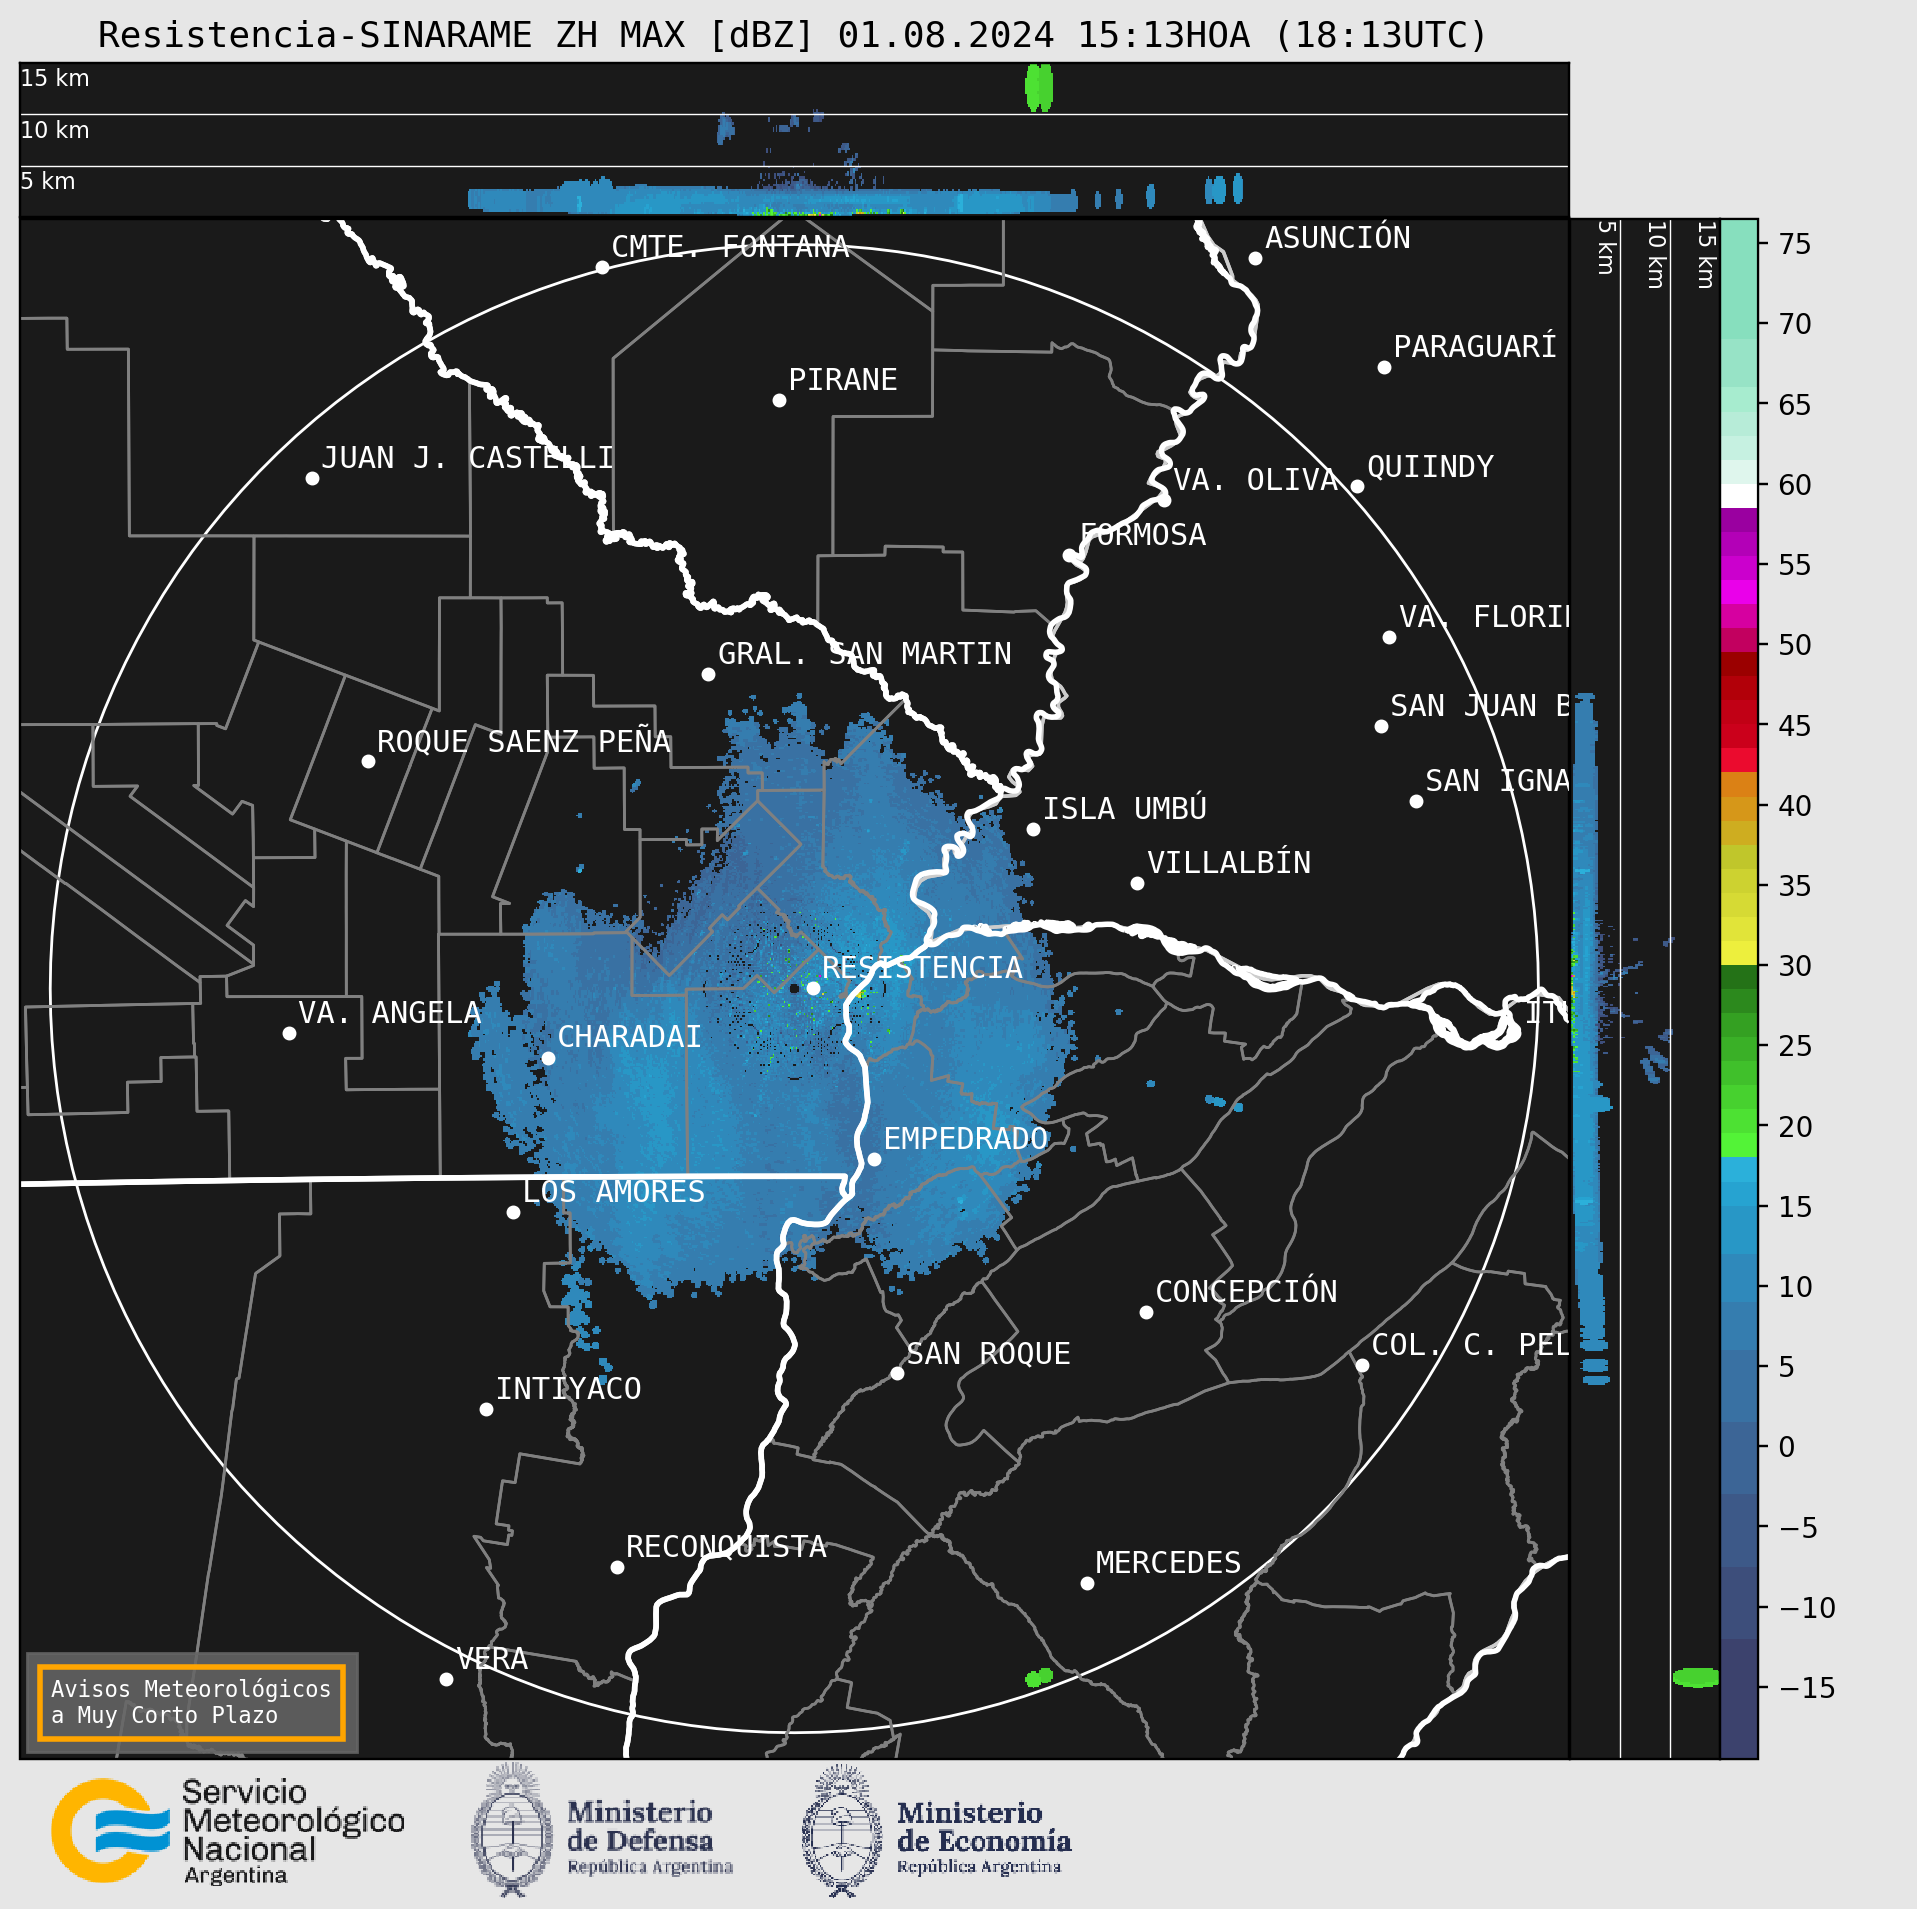Click the 55 dBZ magenta color band
The width and height of the screenshot is (1917, 1909).
(1739, 568)
